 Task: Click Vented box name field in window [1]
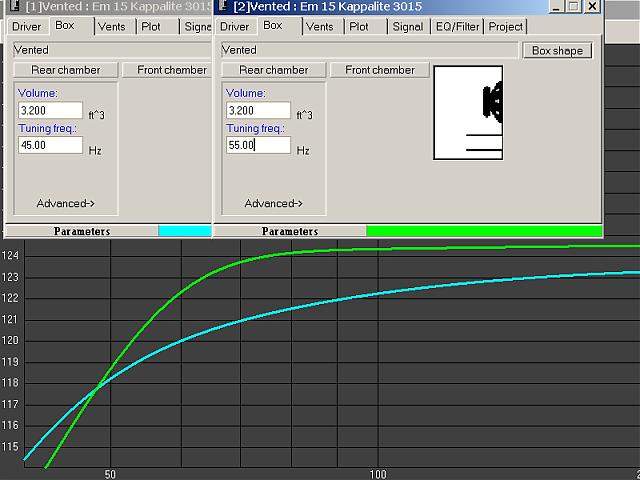(x=113, y=50)
